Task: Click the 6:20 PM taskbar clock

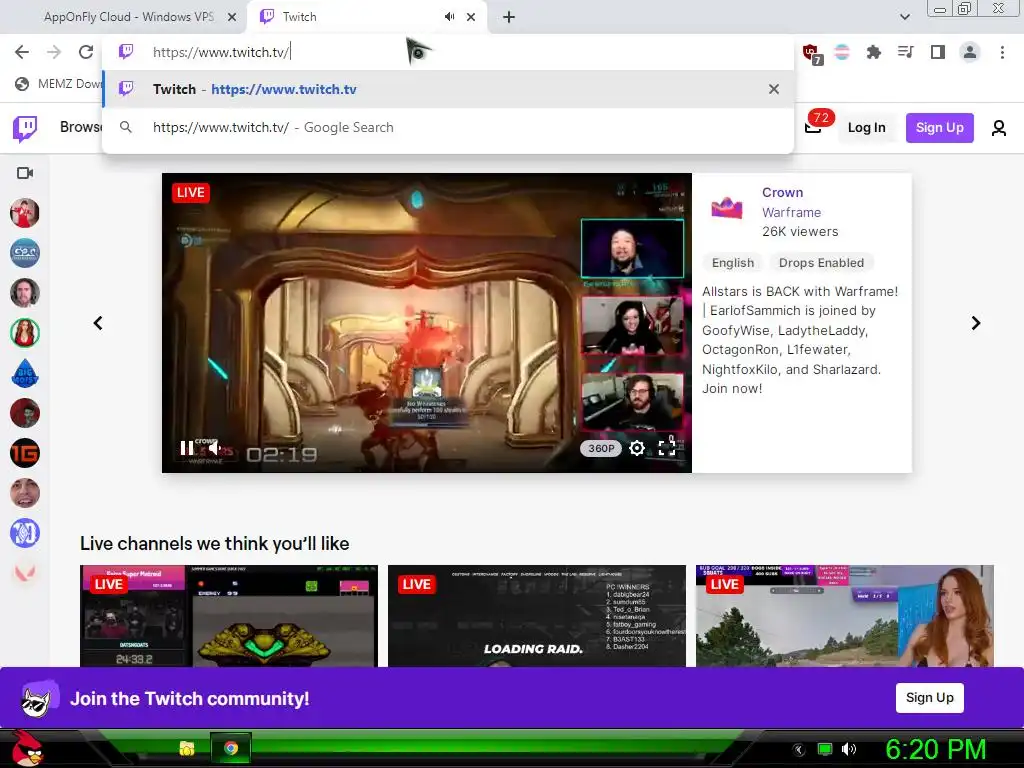Action: point(935,749)
